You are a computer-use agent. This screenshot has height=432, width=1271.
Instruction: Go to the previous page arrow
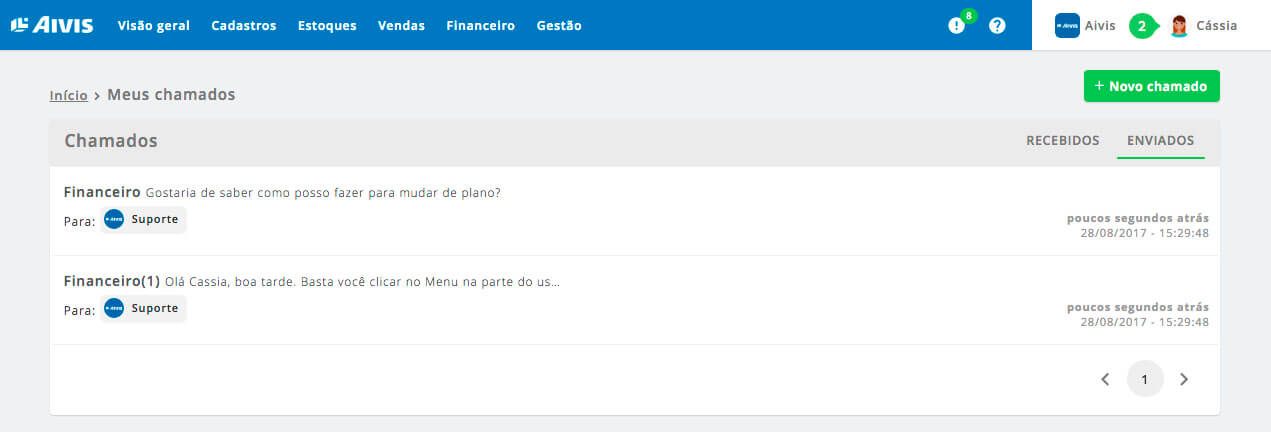pos(1105,379)
